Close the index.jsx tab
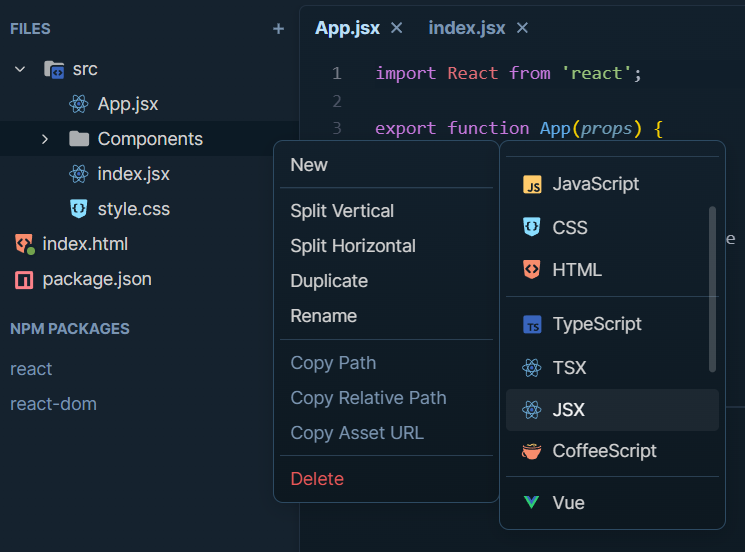Image resolution: width=745 pixels, height=552 pixels. pos(523,28)
